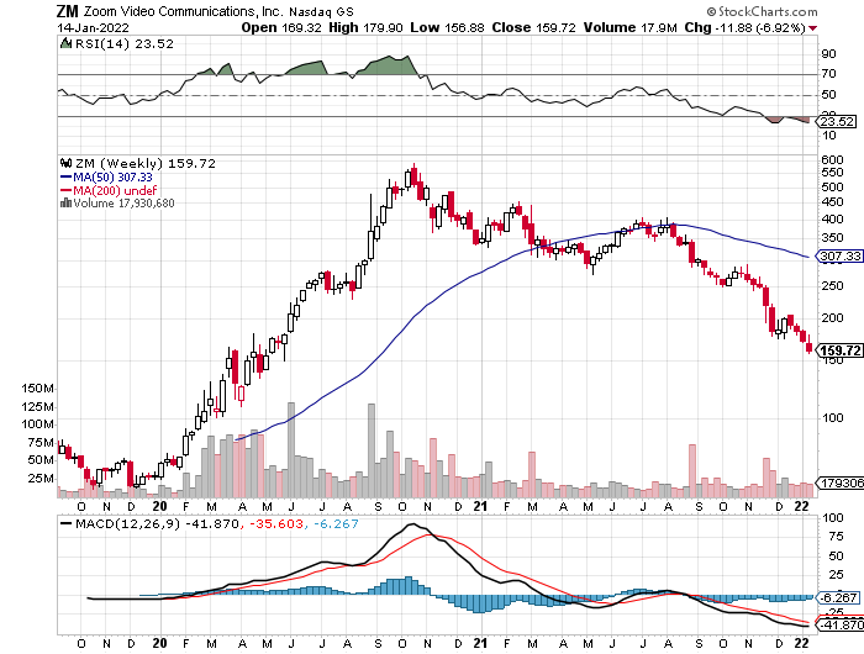Image resolution: width=864 pixels, height=654 pixels.
Task: Click the red down-arrow change indicator
Action: [x=813, y=29]
